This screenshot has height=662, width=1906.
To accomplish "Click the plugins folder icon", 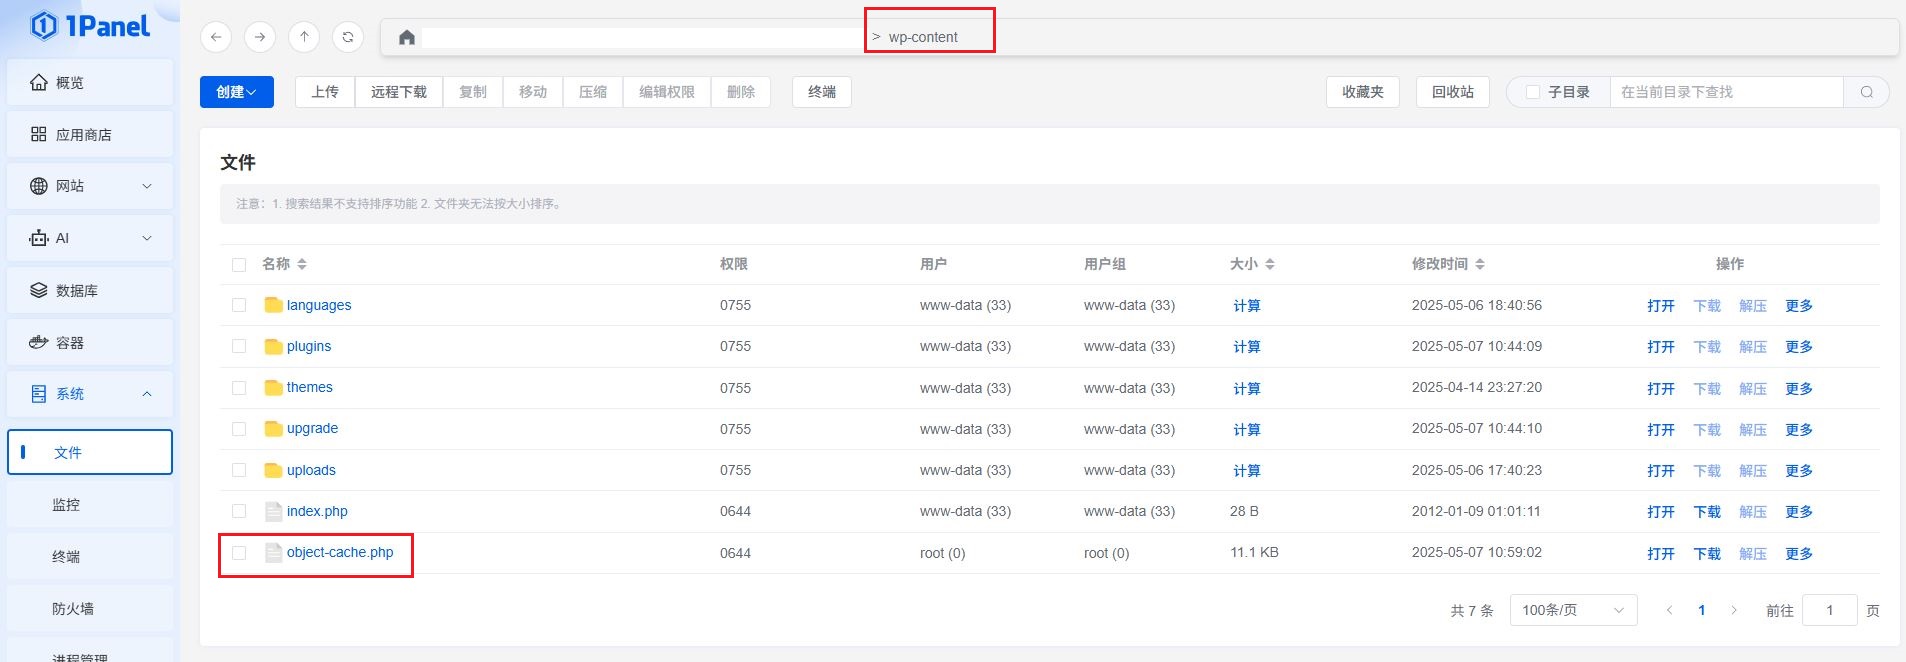I will 273,346.
